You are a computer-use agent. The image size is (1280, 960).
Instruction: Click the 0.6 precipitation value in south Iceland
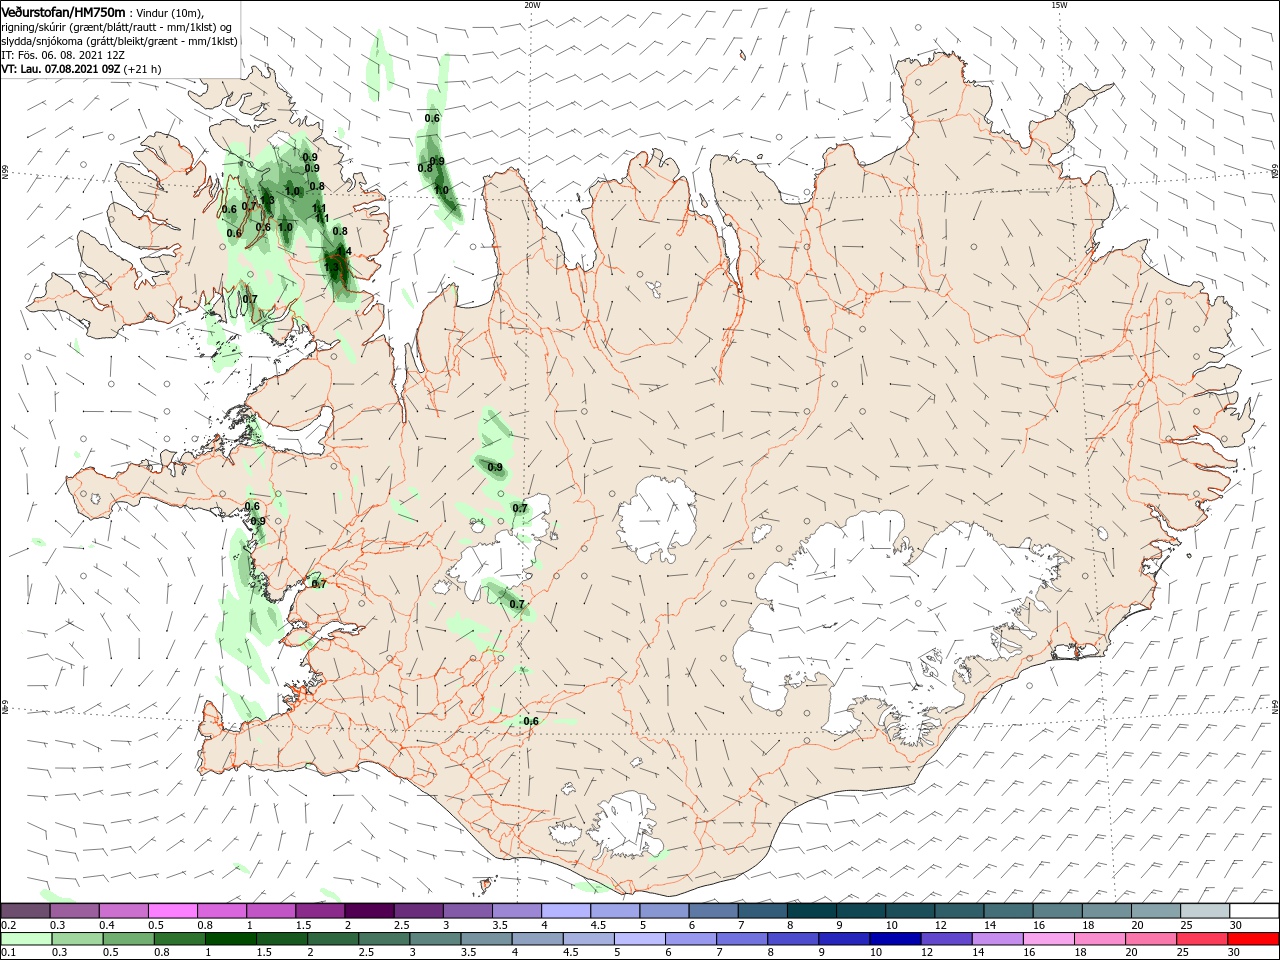click(x=531, y=721)
